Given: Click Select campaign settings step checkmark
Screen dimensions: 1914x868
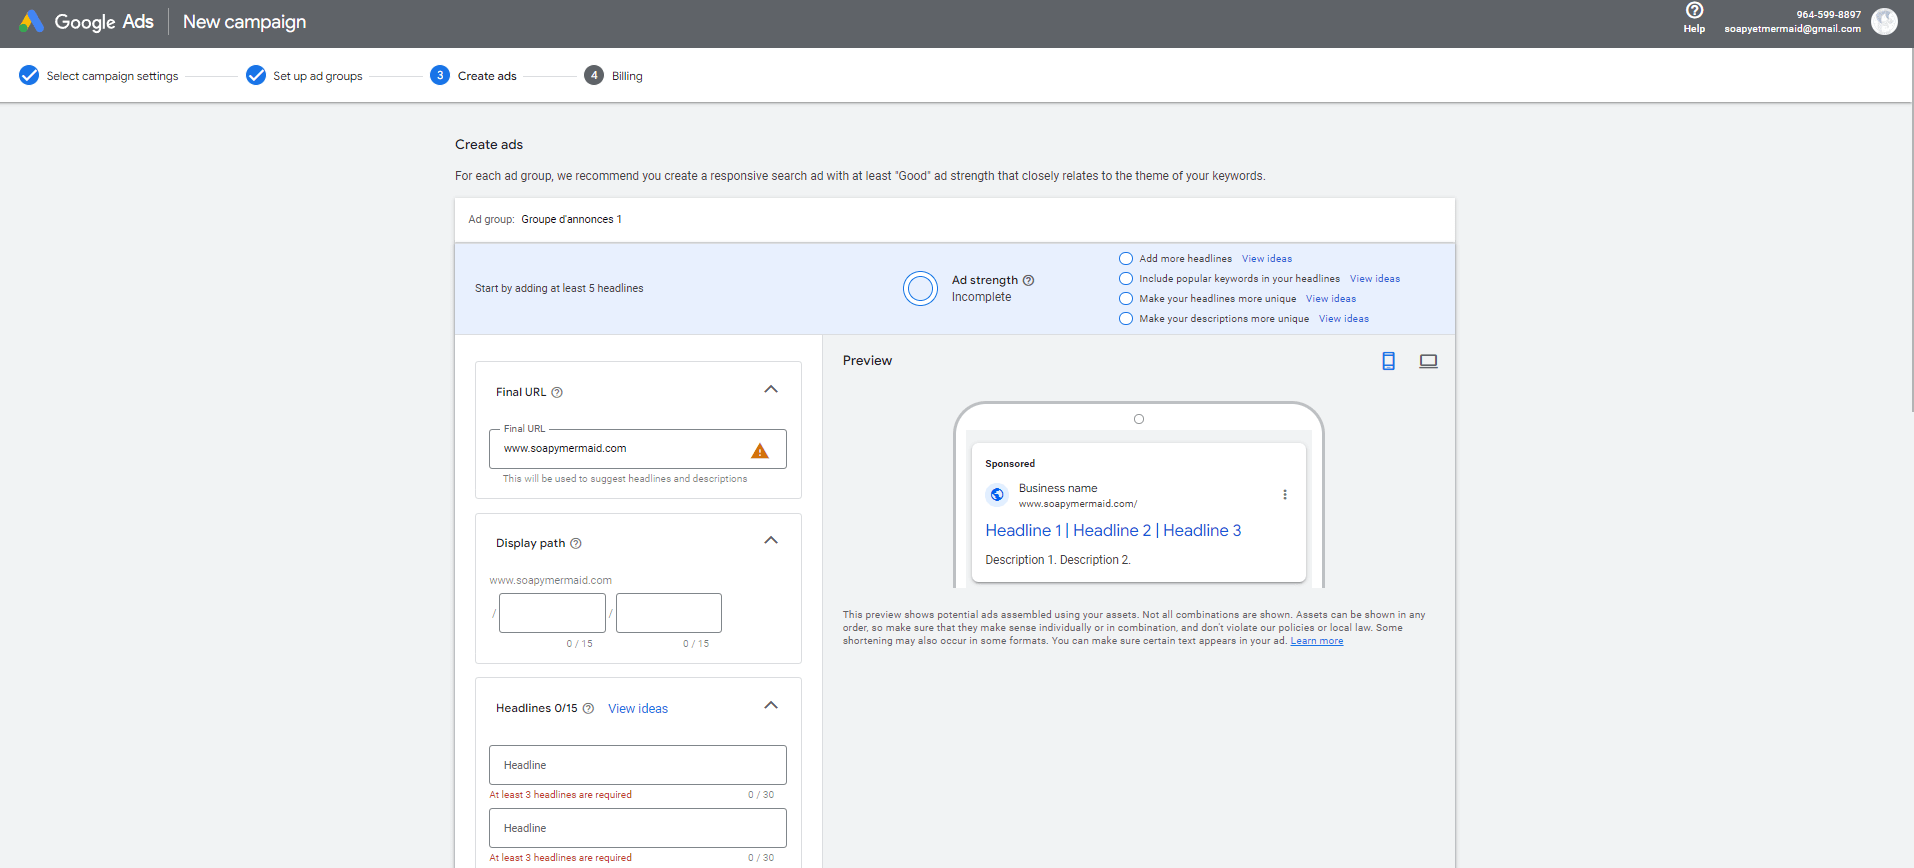Looking at the screenshot, I should click(x=29, y=75).
